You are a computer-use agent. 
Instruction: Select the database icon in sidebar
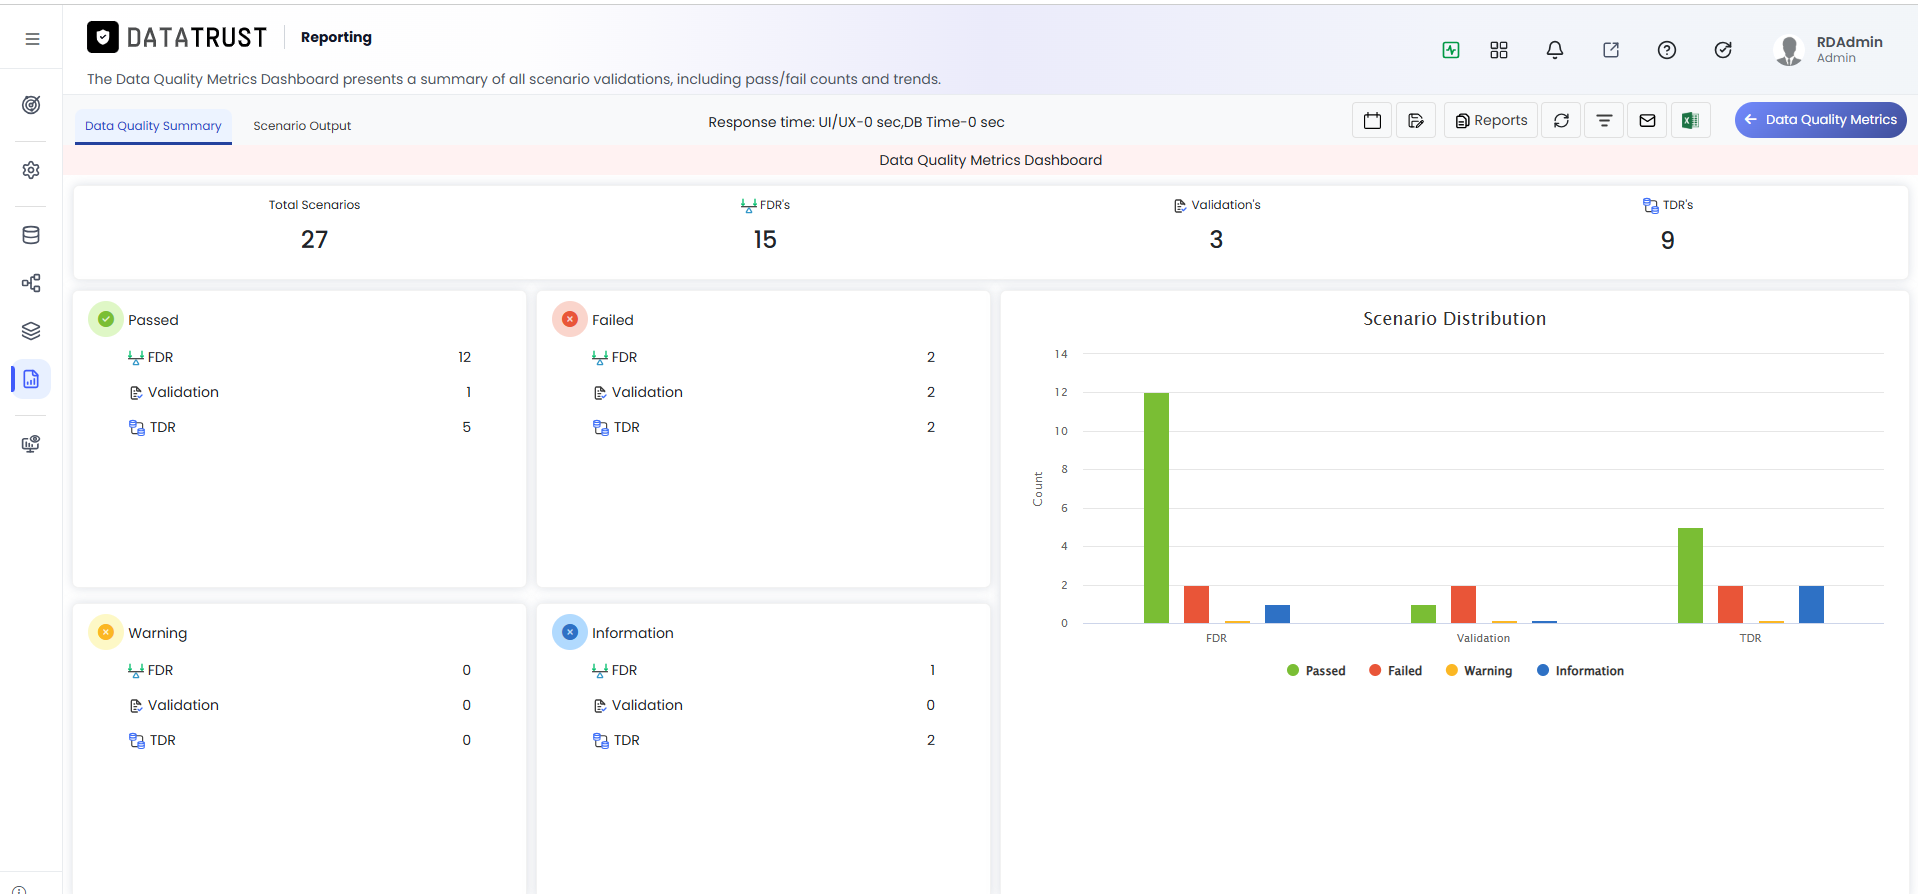tap(31, 235)
